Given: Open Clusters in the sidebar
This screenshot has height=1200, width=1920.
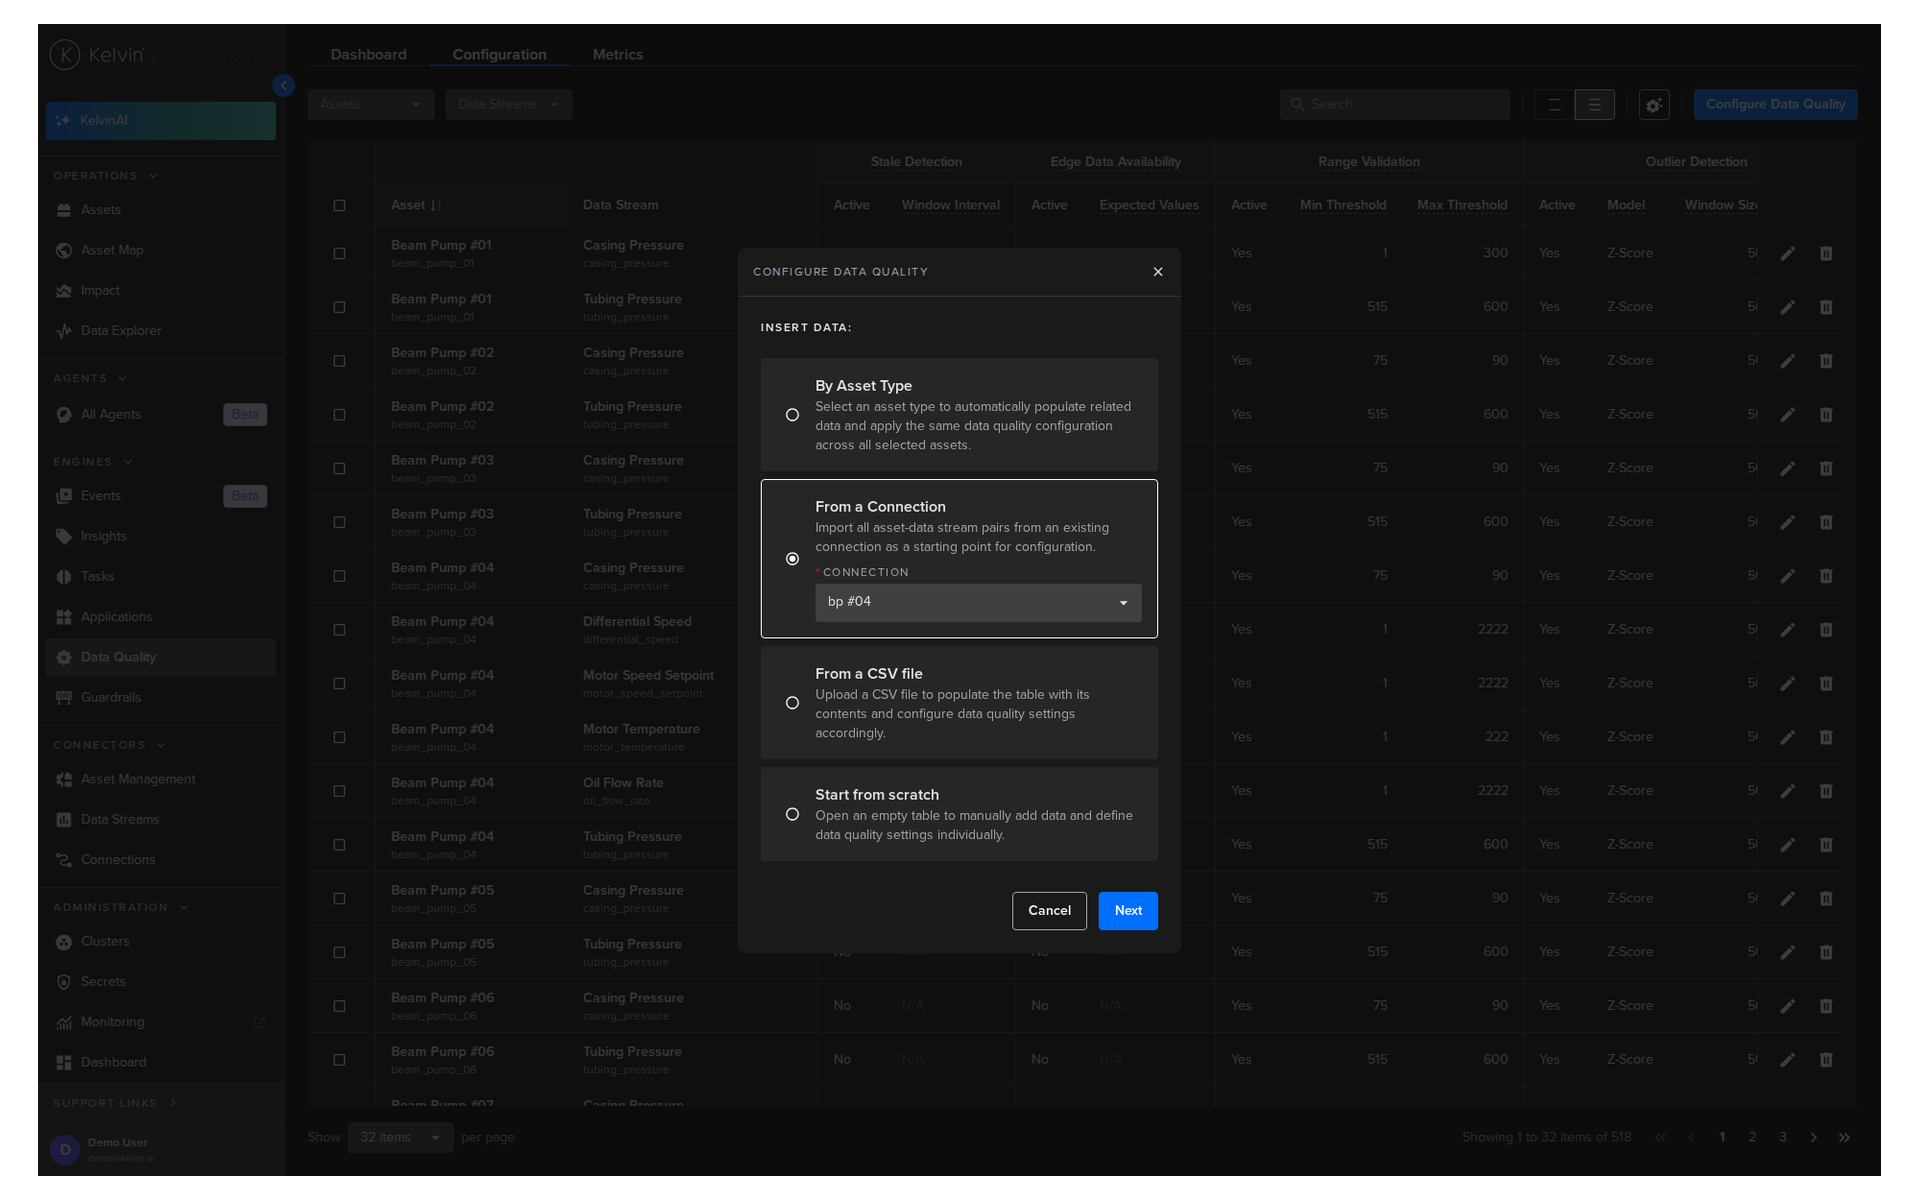Looking at the screenshot, I should [160, 942].
